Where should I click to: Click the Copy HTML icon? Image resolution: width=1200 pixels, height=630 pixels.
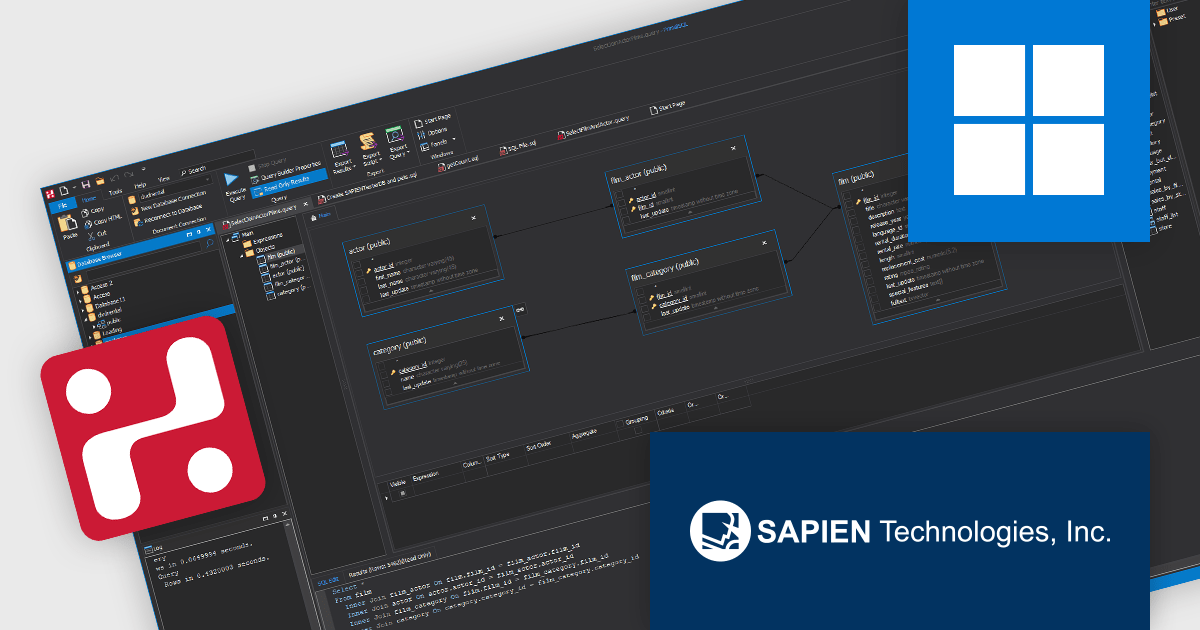[x=88, y=224]
